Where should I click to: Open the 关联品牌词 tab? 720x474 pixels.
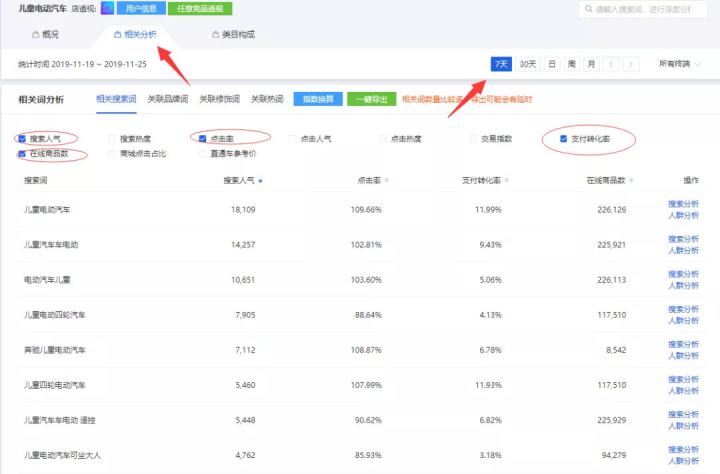pos(167,100)
